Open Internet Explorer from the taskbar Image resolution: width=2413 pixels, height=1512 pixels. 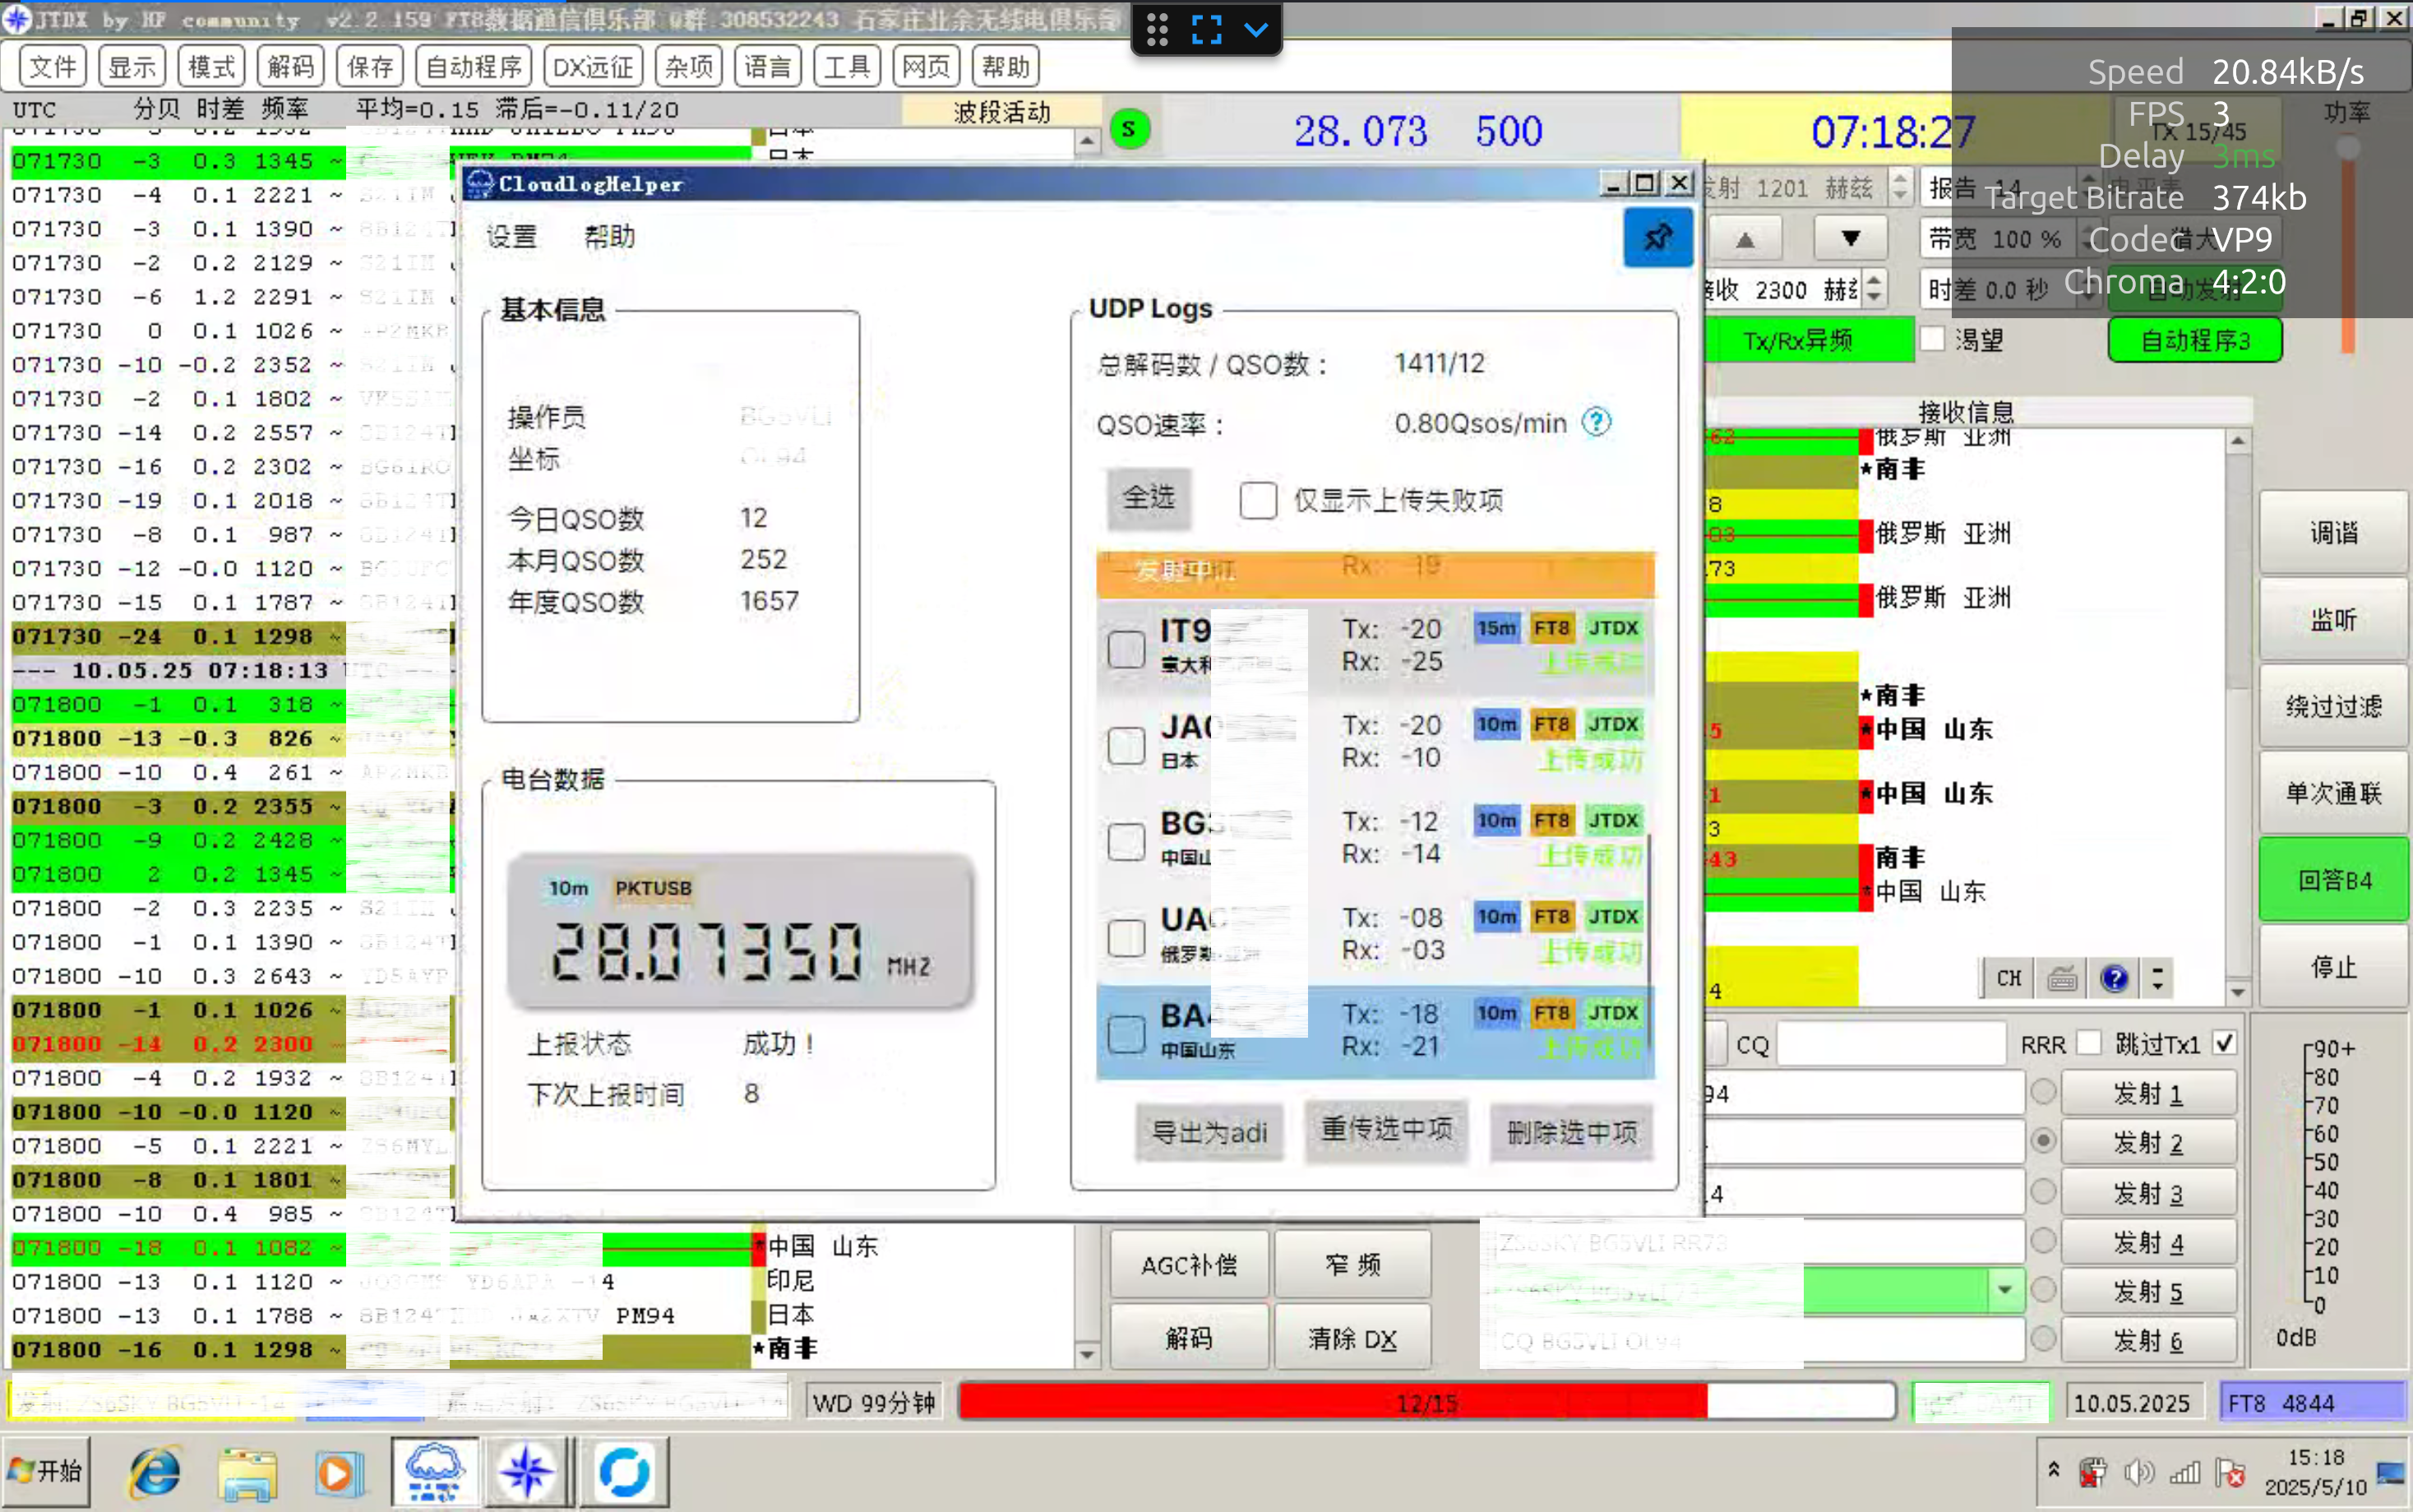coord(154,1472)
